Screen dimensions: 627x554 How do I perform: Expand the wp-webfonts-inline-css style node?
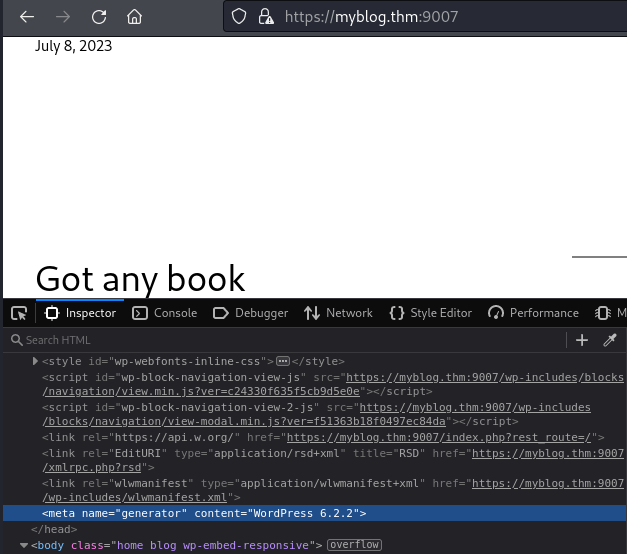[x=35, y=361]
